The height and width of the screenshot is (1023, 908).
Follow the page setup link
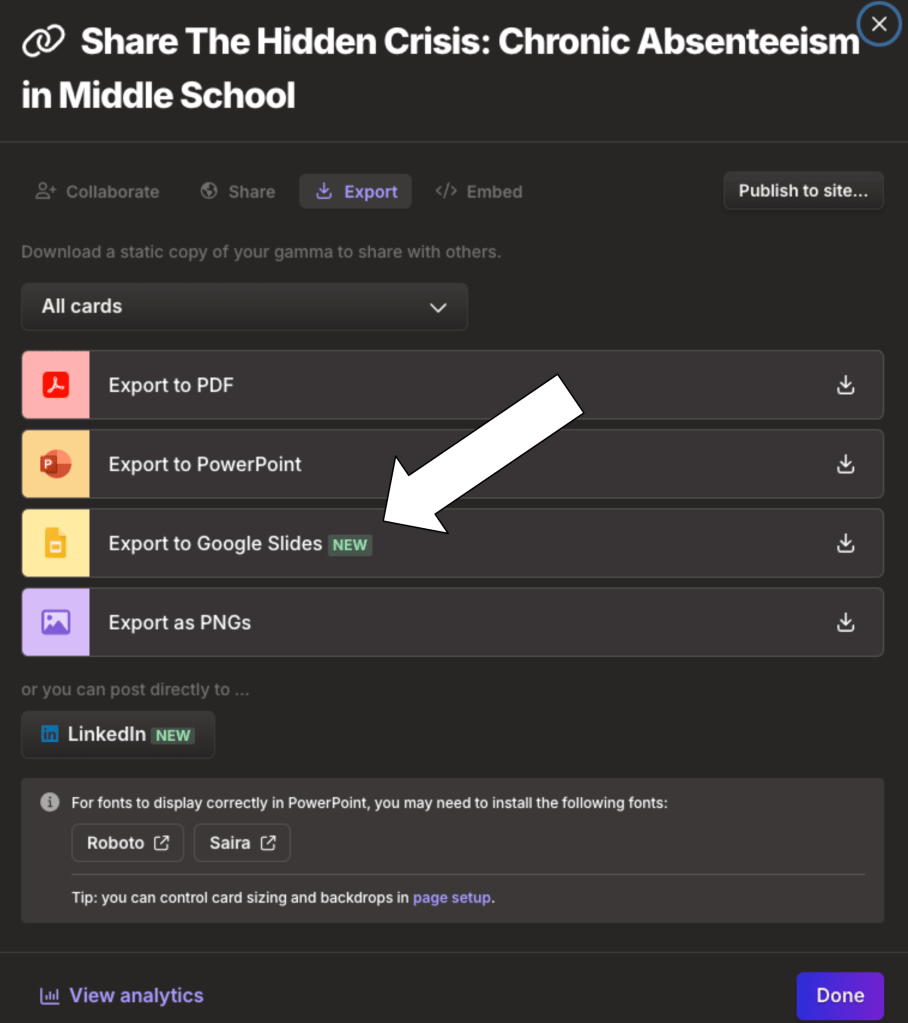point(452,897)
